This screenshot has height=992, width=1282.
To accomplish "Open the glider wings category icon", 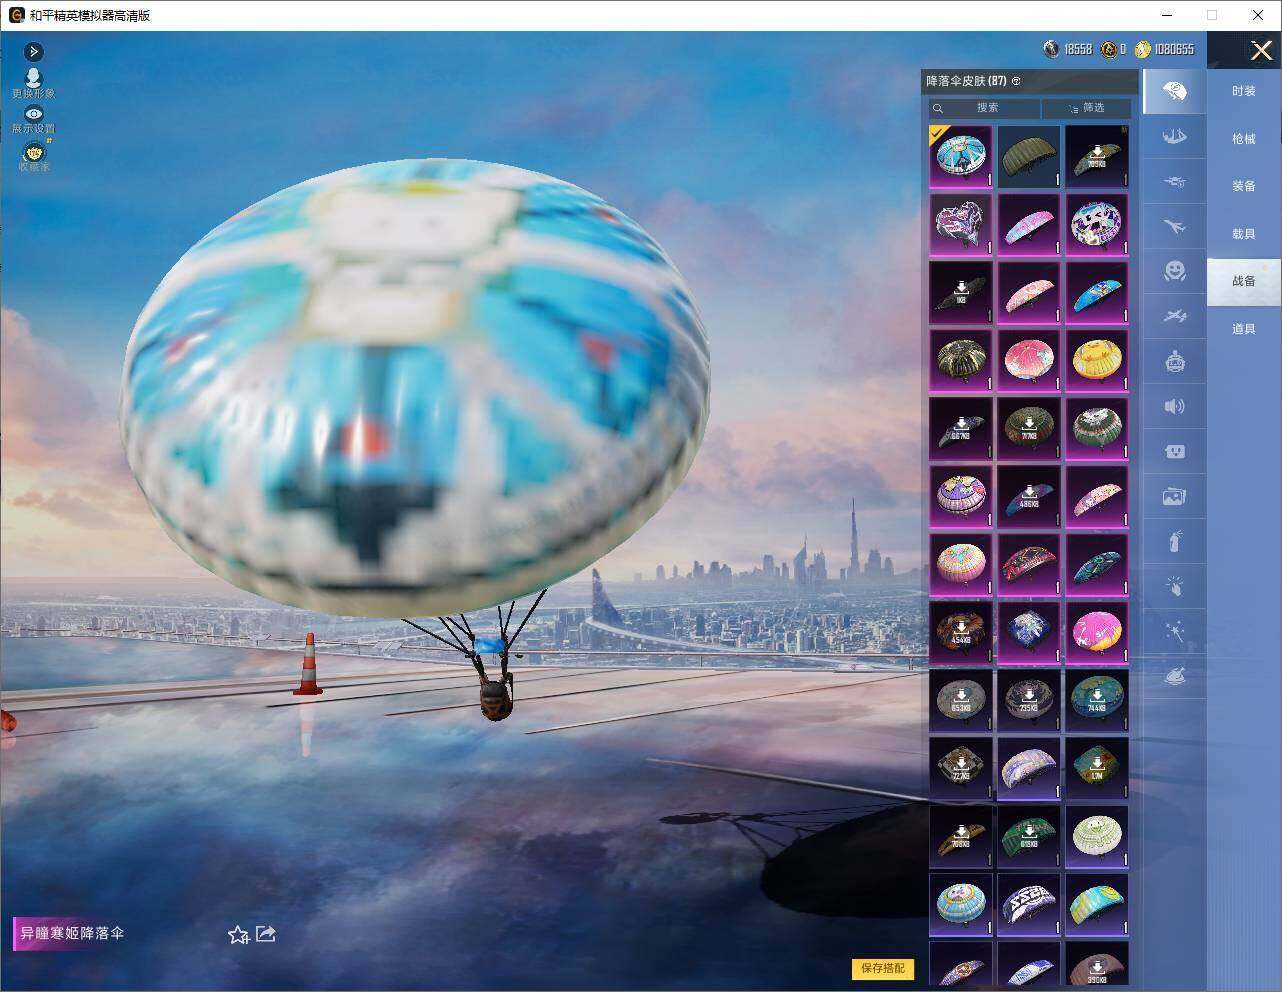I will pos(1175,135).
